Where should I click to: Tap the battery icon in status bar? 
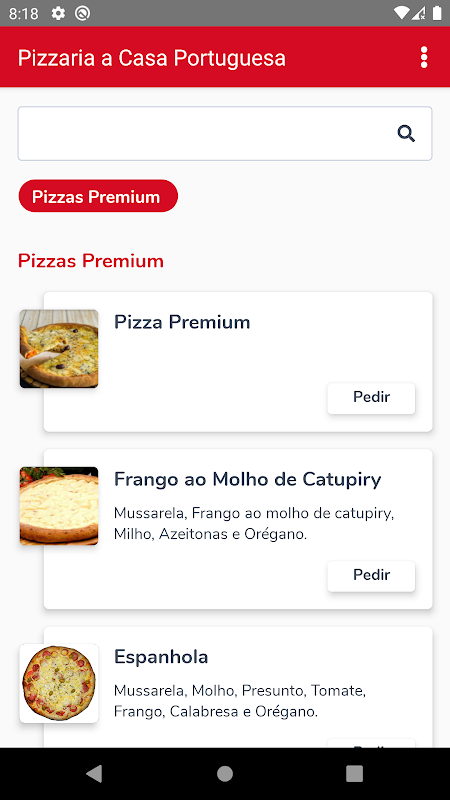click(437, 13)
